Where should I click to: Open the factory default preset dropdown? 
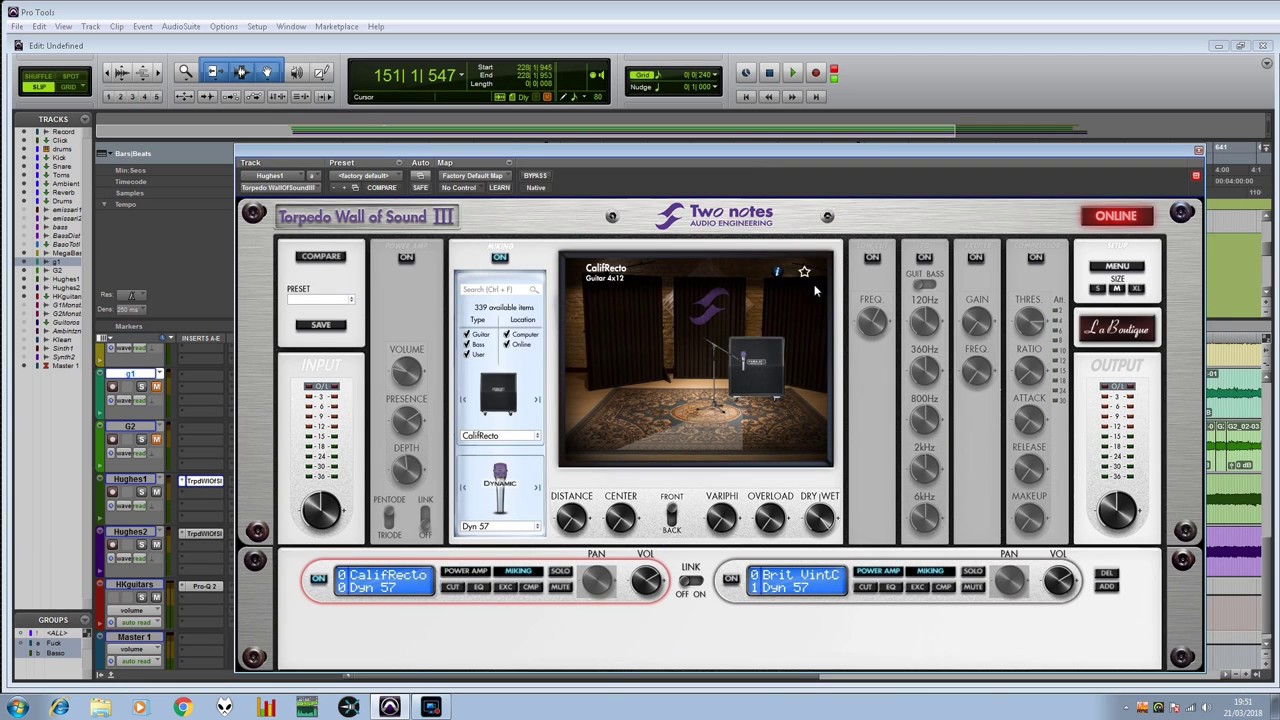[x=366, y=176]
